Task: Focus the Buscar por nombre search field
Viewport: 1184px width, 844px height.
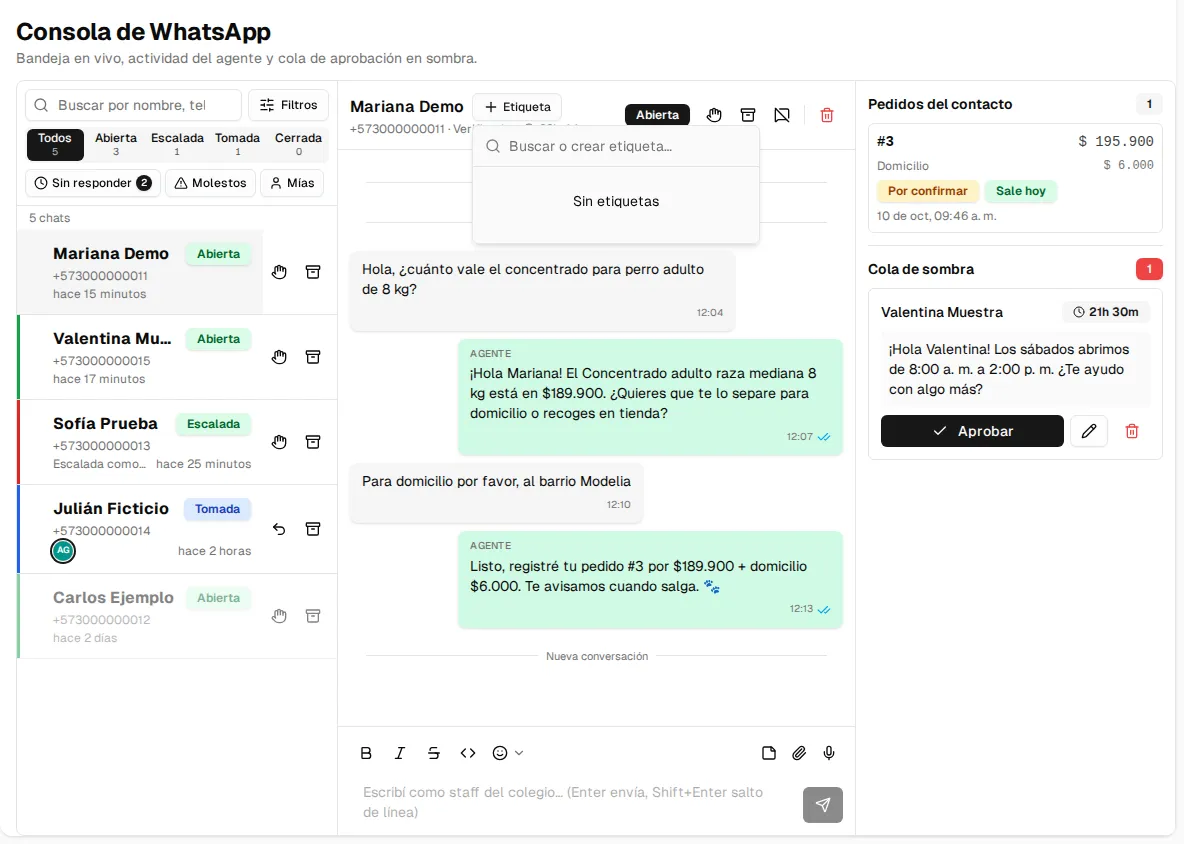Action: coord(134,105)
